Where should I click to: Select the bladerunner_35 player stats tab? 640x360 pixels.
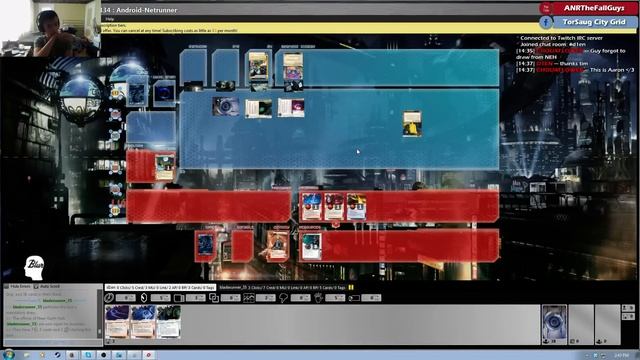[282, 288]
